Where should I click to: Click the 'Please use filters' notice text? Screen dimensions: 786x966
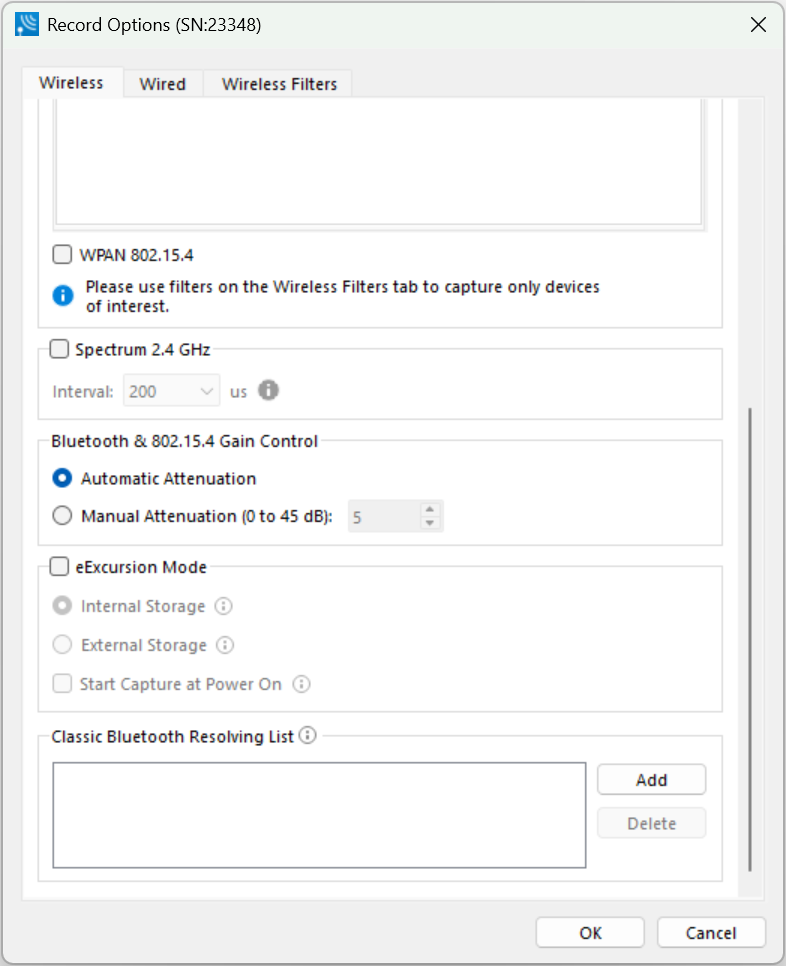click(342, 296)
